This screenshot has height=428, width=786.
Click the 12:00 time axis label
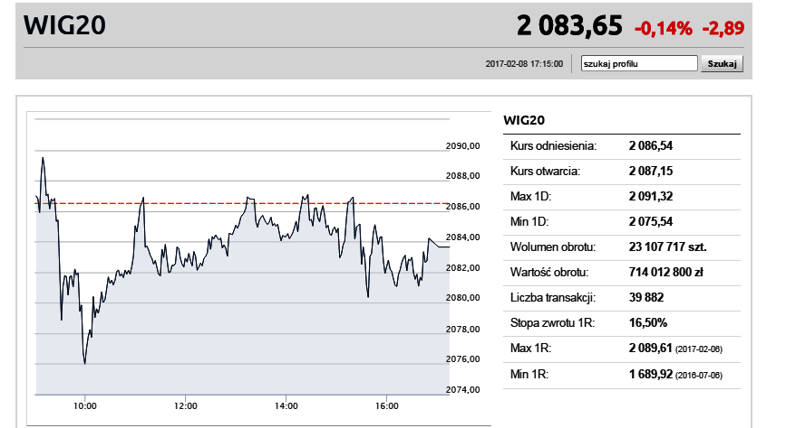click(185, 406)
